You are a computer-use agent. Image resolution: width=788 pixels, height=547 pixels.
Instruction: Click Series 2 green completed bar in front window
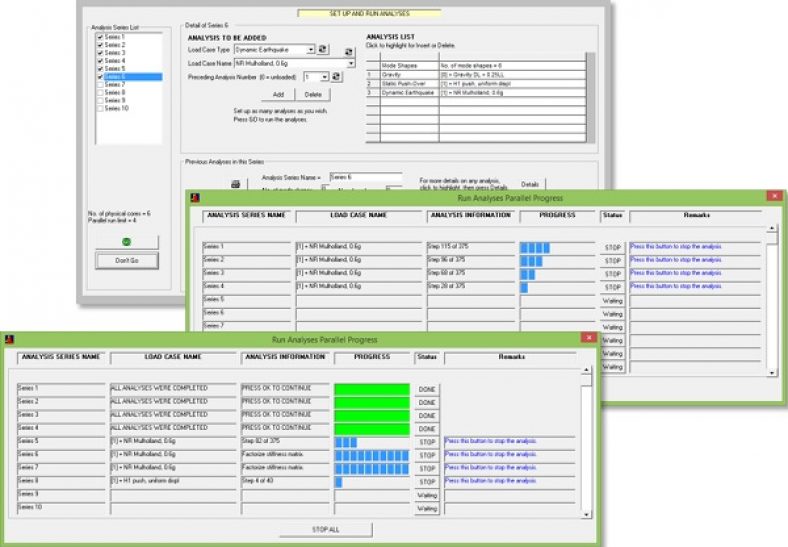372,403
